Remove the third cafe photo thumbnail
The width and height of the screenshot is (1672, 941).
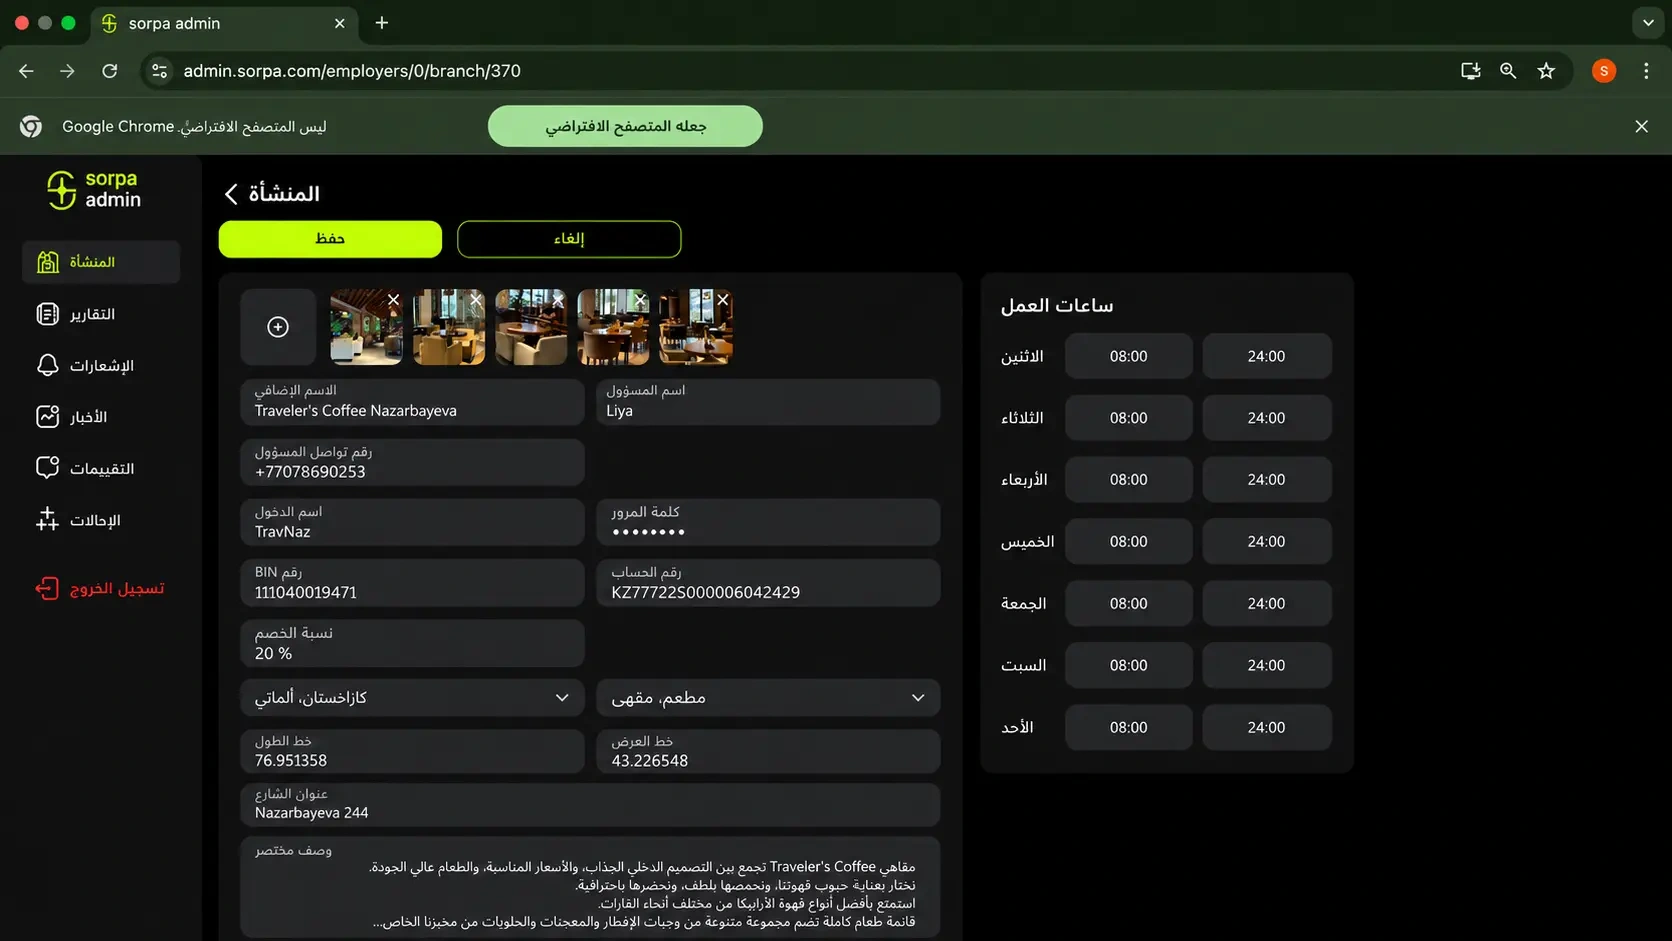pyautogui.click(x=558, y=300)
